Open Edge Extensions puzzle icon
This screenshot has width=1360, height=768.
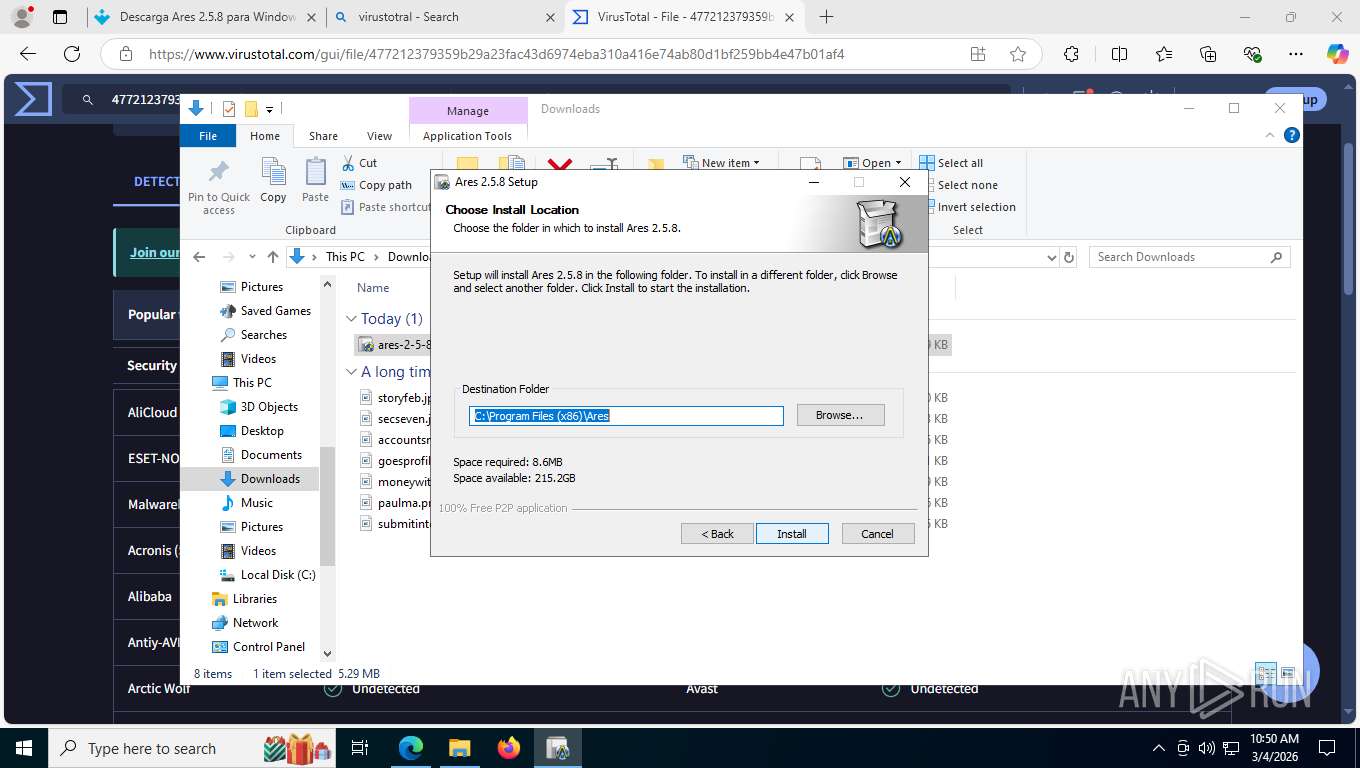coord(1071,54)
